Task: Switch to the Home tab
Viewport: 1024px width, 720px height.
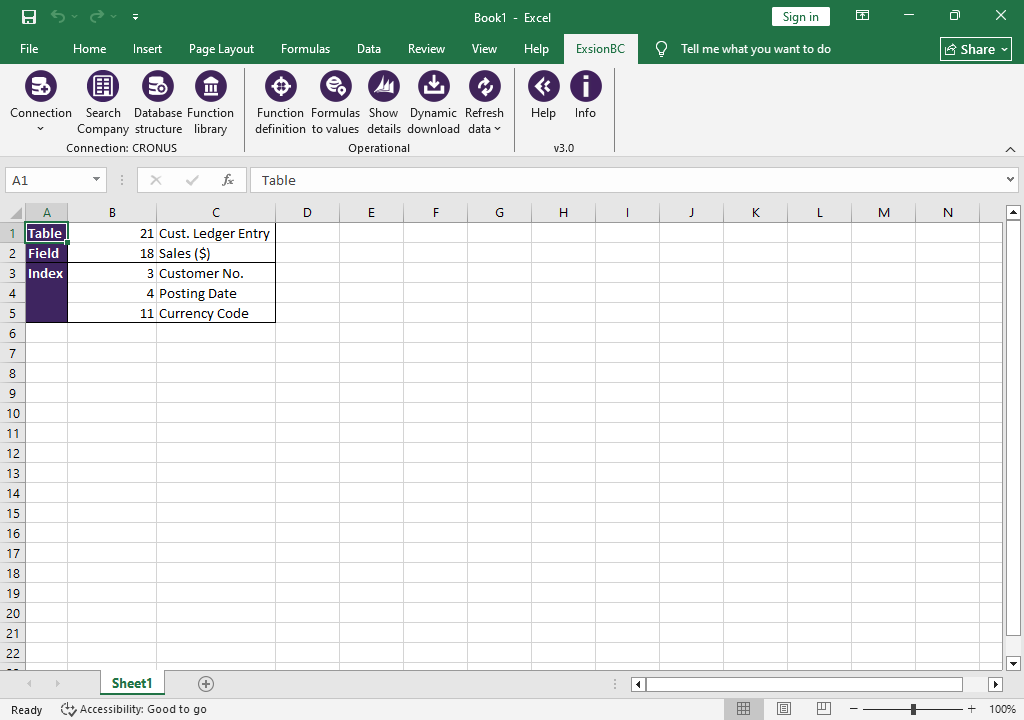Action: point(89,49)
